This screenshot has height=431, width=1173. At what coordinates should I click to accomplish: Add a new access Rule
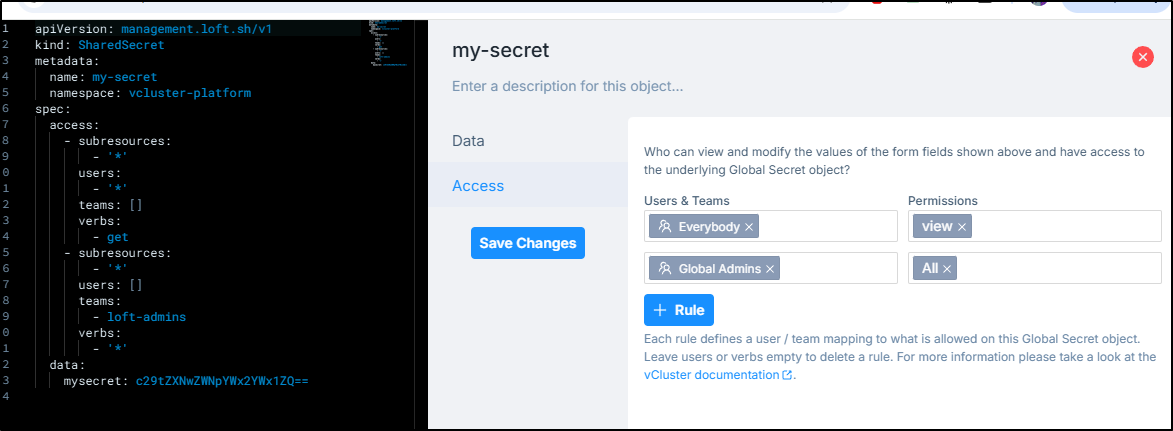679,310
